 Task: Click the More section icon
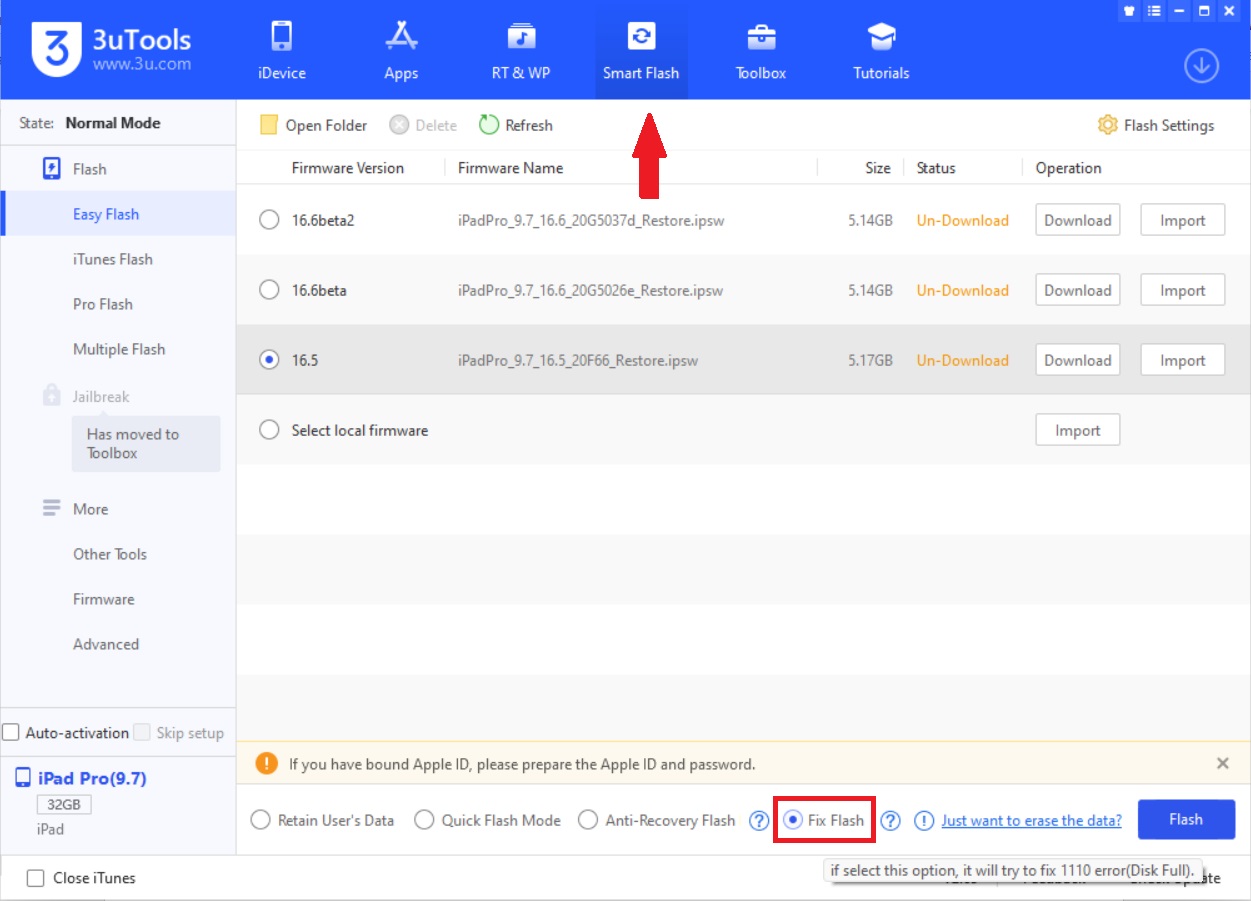[x=52, y=508]
